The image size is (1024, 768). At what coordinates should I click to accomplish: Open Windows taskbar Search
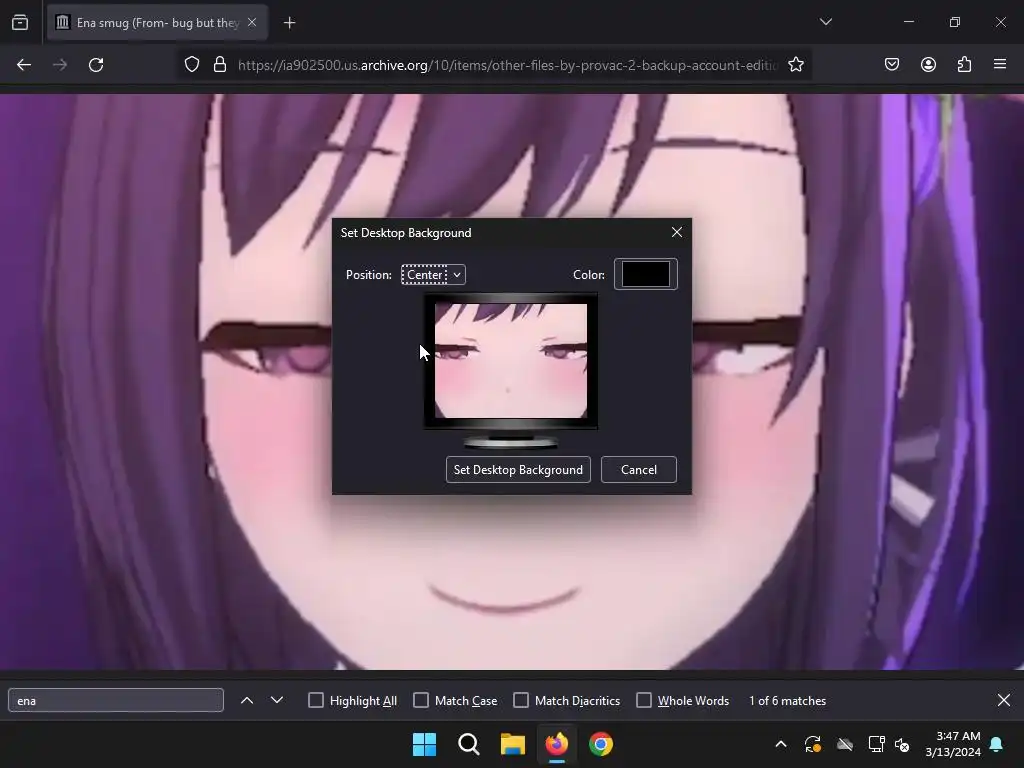(468, 744)
